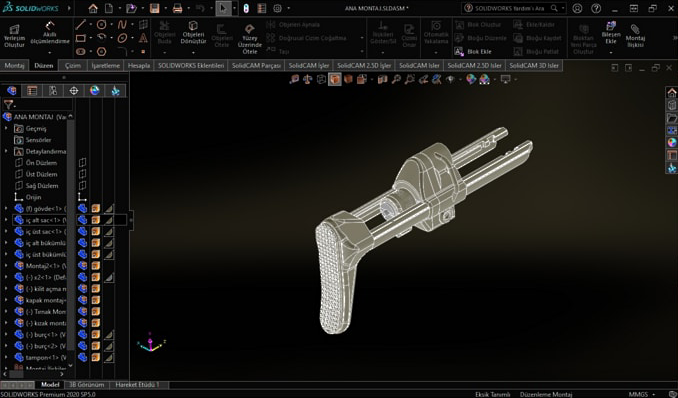The width and height of the screenshot is (678, 398).
Task: Expand the Geçmiş folder in the tree
Action: pyautogui.click(x=6, y=128)
